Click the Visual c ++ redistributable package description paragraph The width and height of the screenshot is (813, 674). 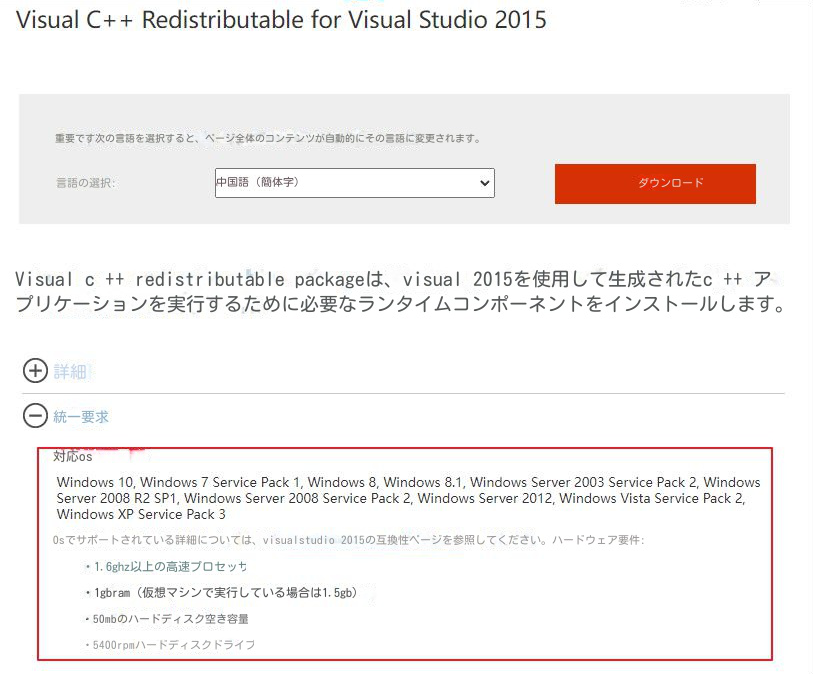coord(399,291)
